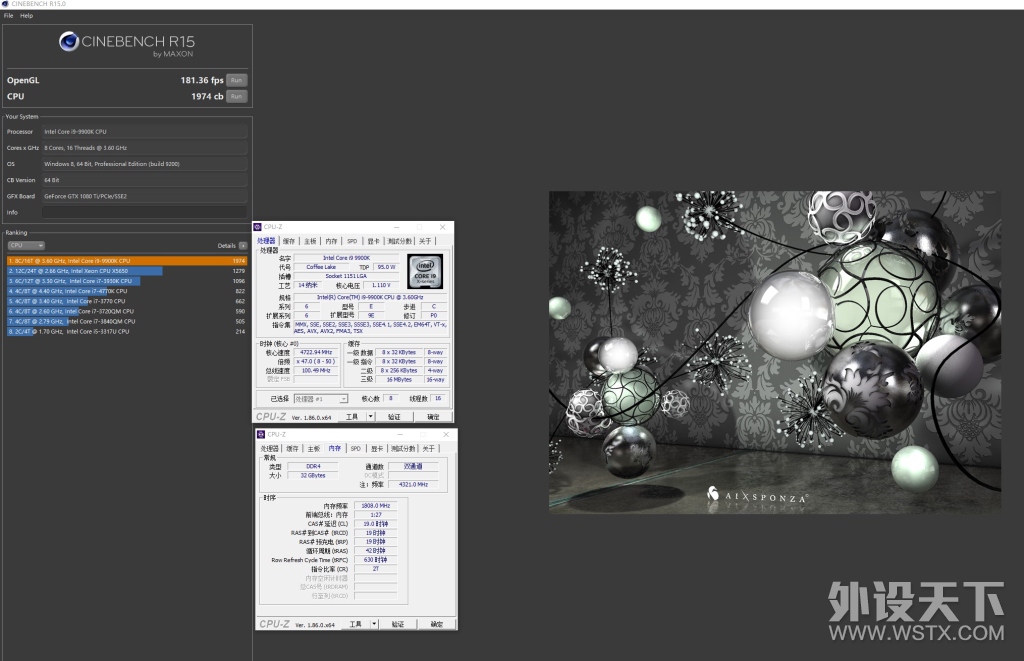
Task: Click the Cinebench title bar app icon
Action: (x=5, y=4)
